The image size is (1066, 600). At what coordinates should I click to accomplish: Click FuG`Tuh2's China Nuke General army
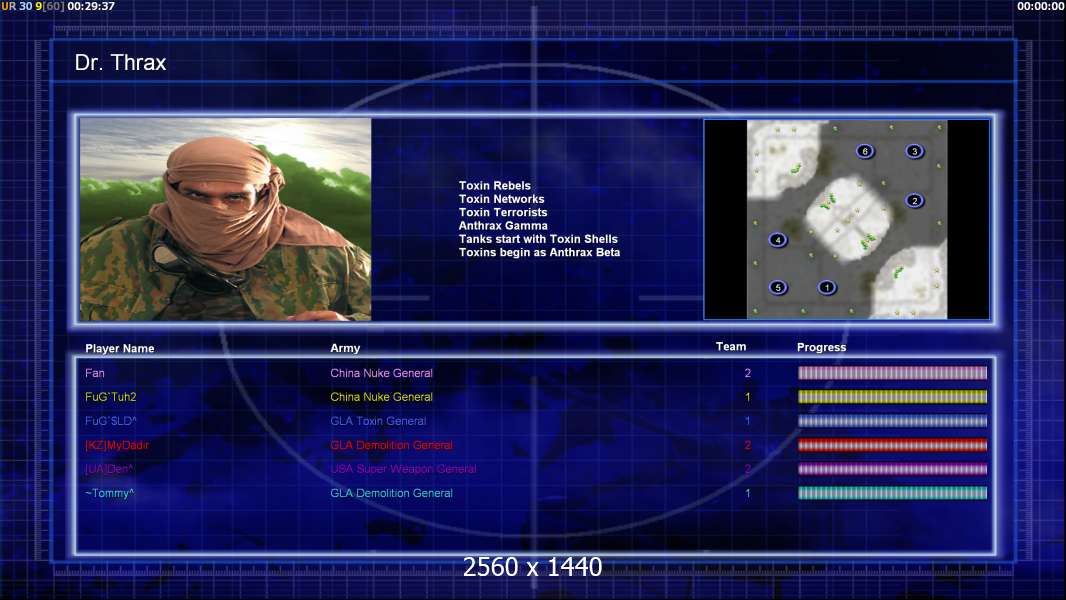tap(381, 397)
